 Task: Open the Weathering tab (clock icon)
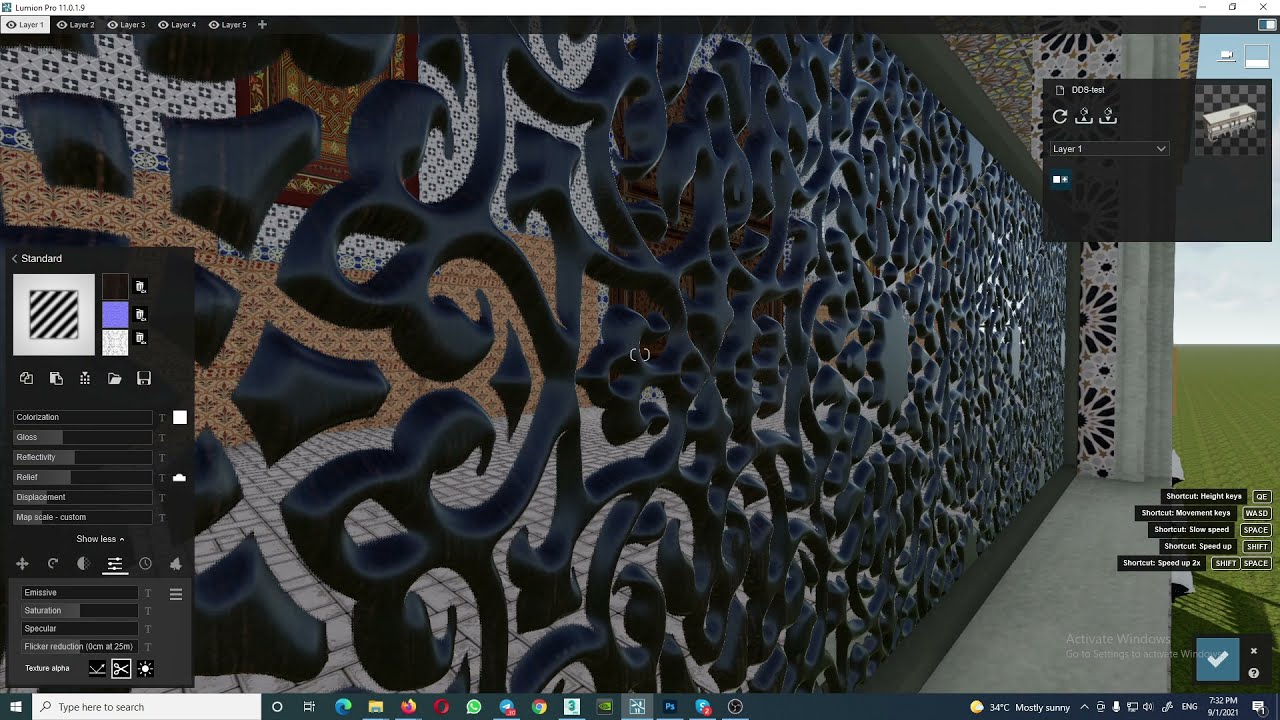point(145,564)
